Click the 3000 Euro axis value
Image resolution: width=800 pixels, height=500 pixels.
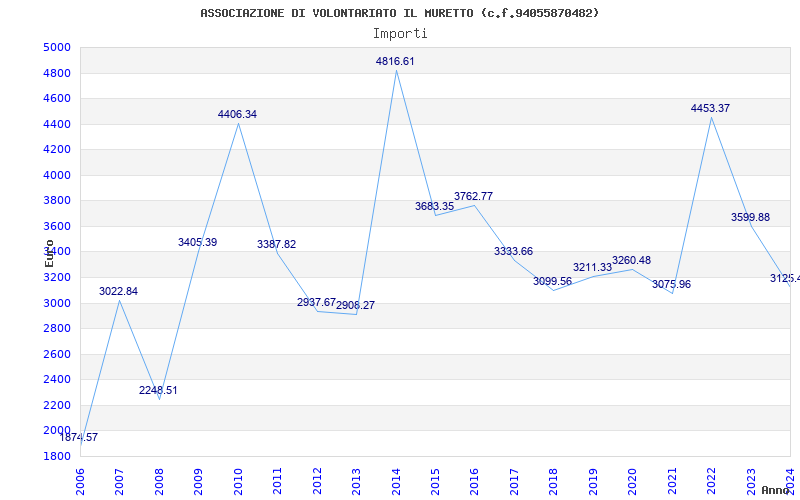pyautogui.click(x=57, y=304)
